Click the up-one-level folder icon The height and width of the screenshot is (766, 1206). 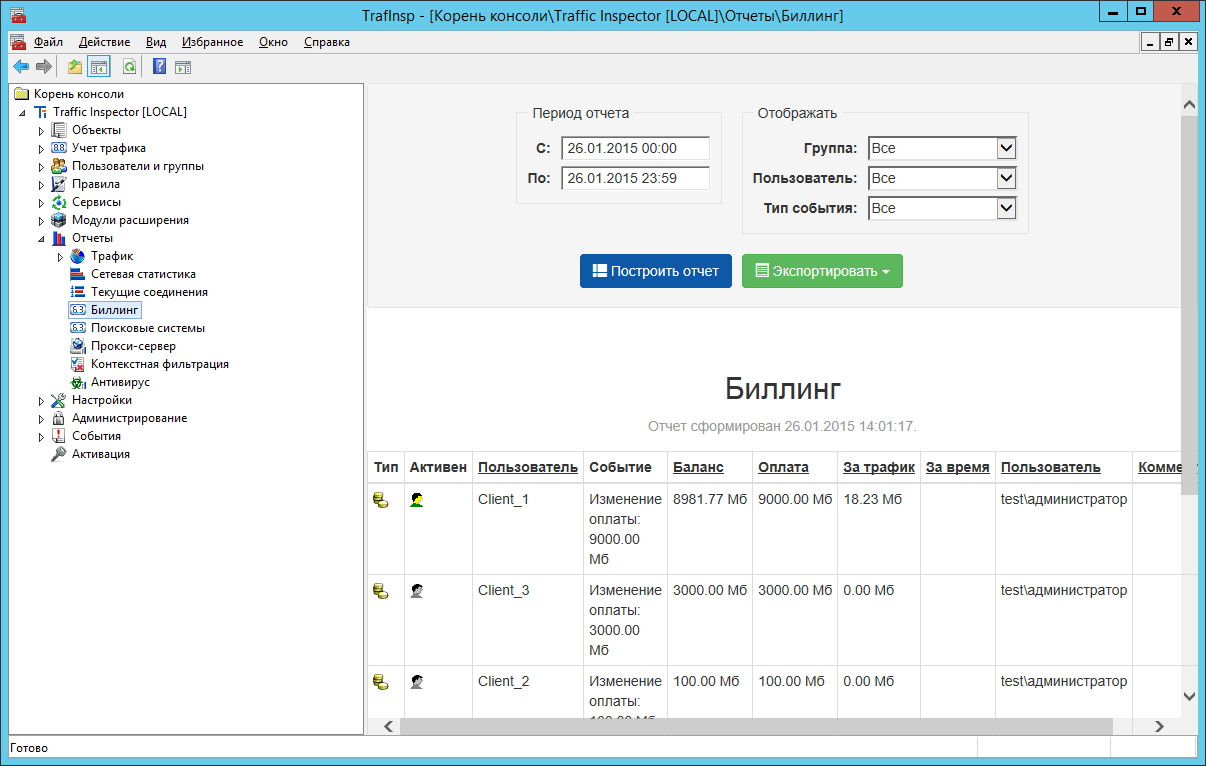click(x=74, y=67)
